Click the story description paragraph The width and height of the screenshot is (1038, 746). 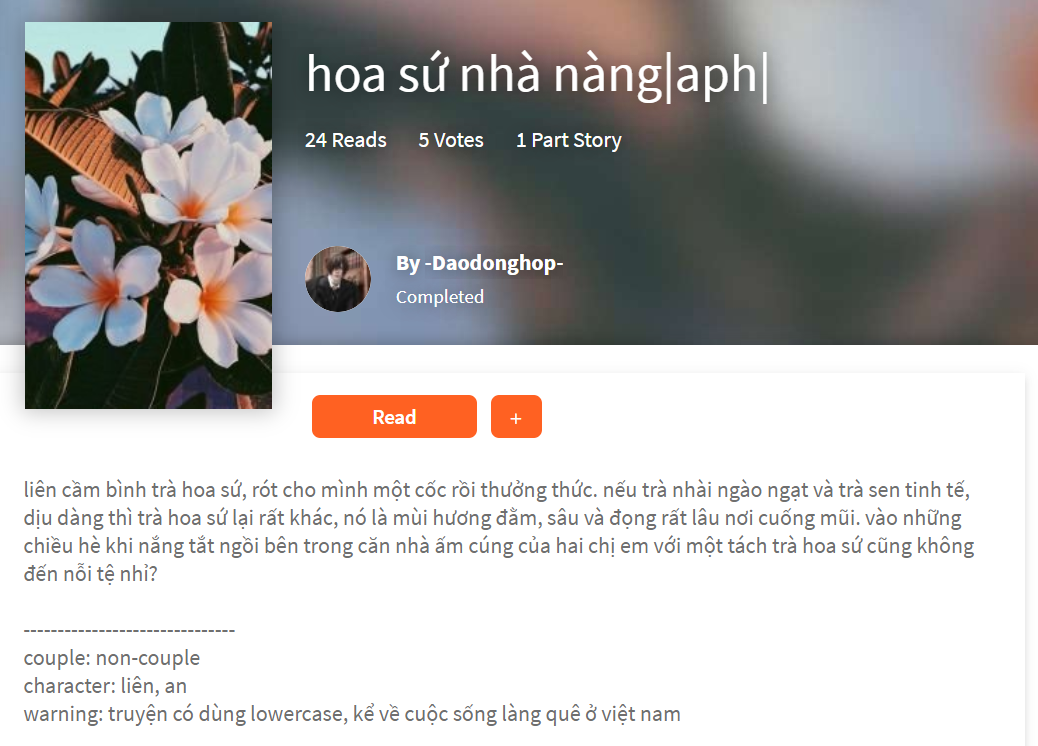[x=499, y=532]
